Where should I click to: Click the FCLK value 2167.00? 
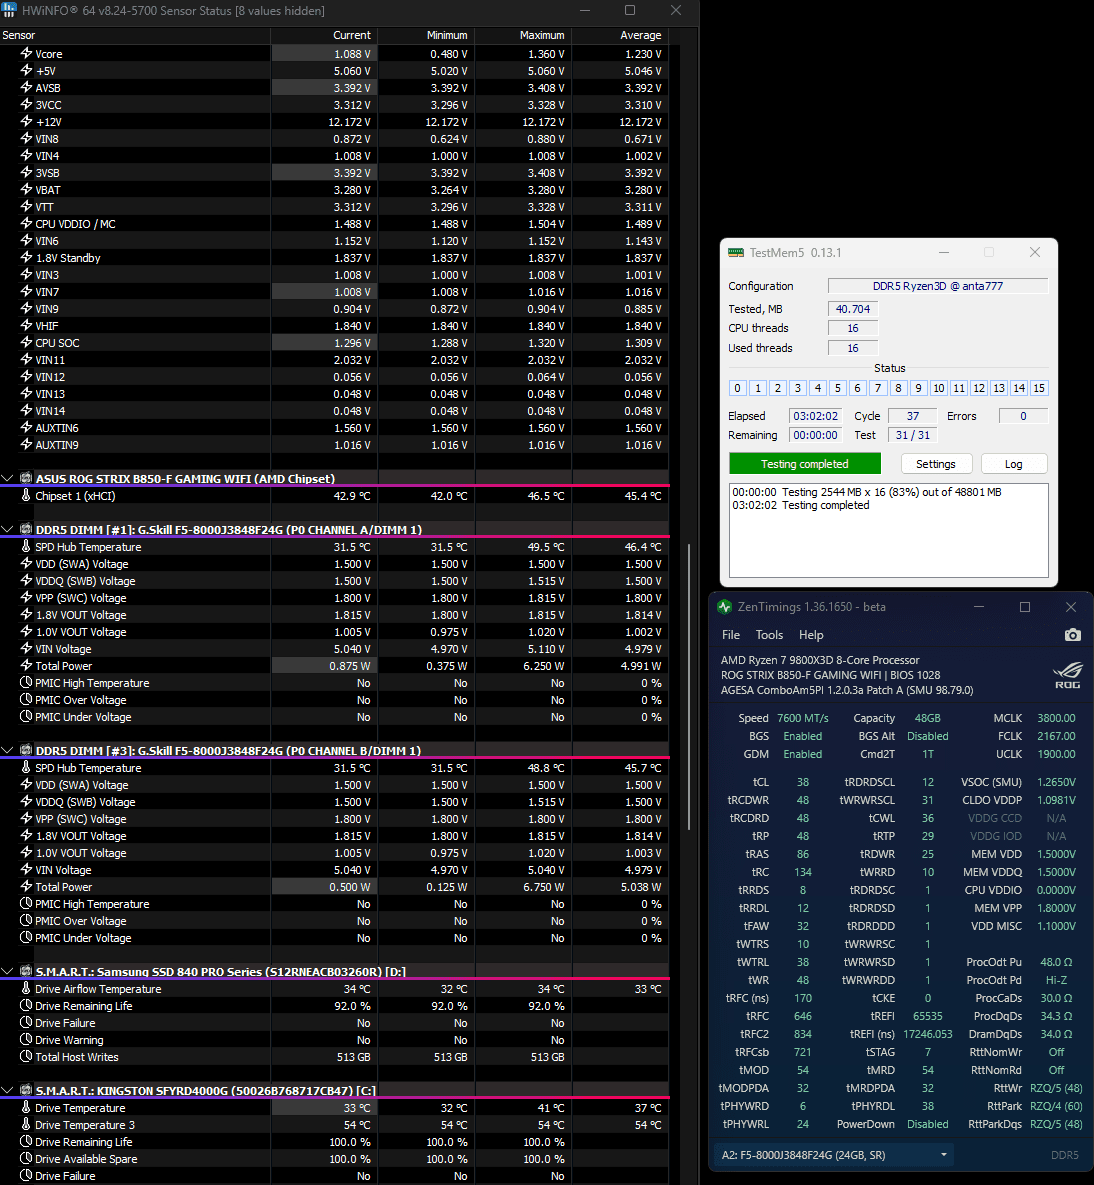tap(1056, 736)
